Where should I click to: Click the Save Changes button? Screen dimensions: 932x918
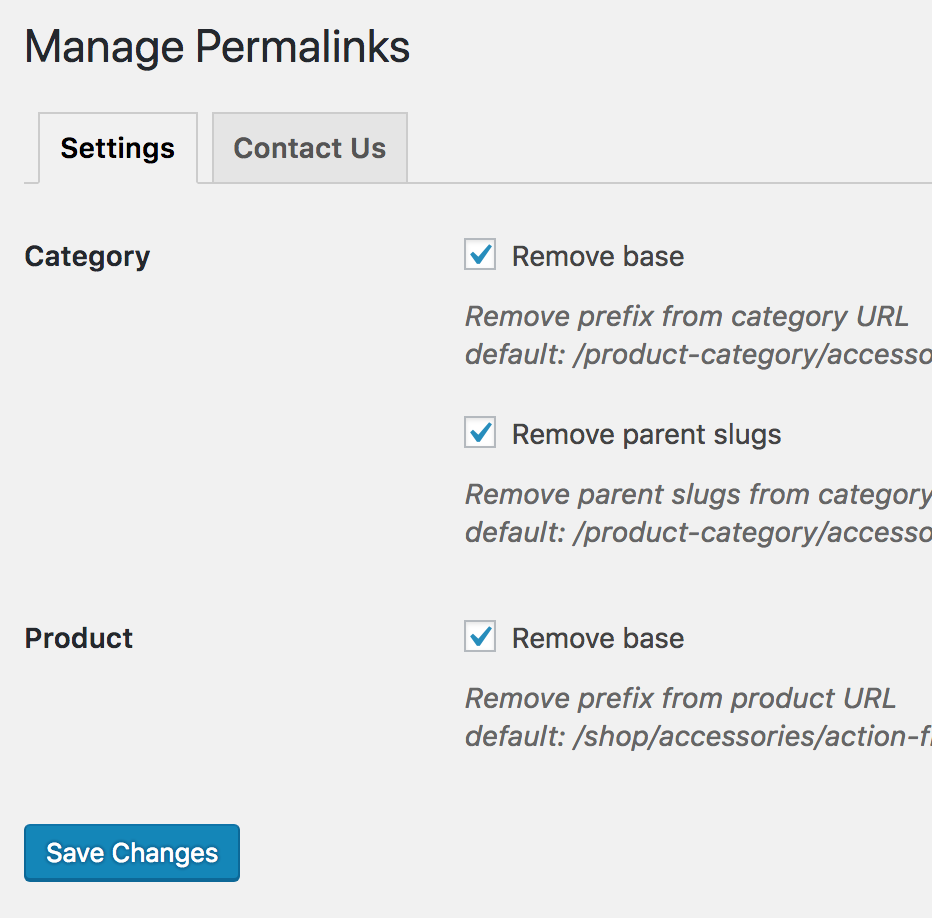coord(132,853)
